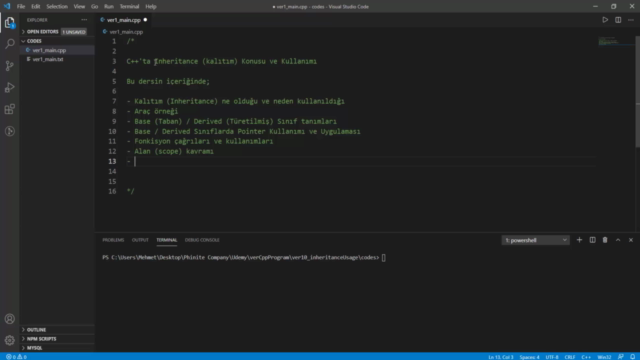Expand the Outline section
The height and width of the screenshot is (360, 640).
57,329
